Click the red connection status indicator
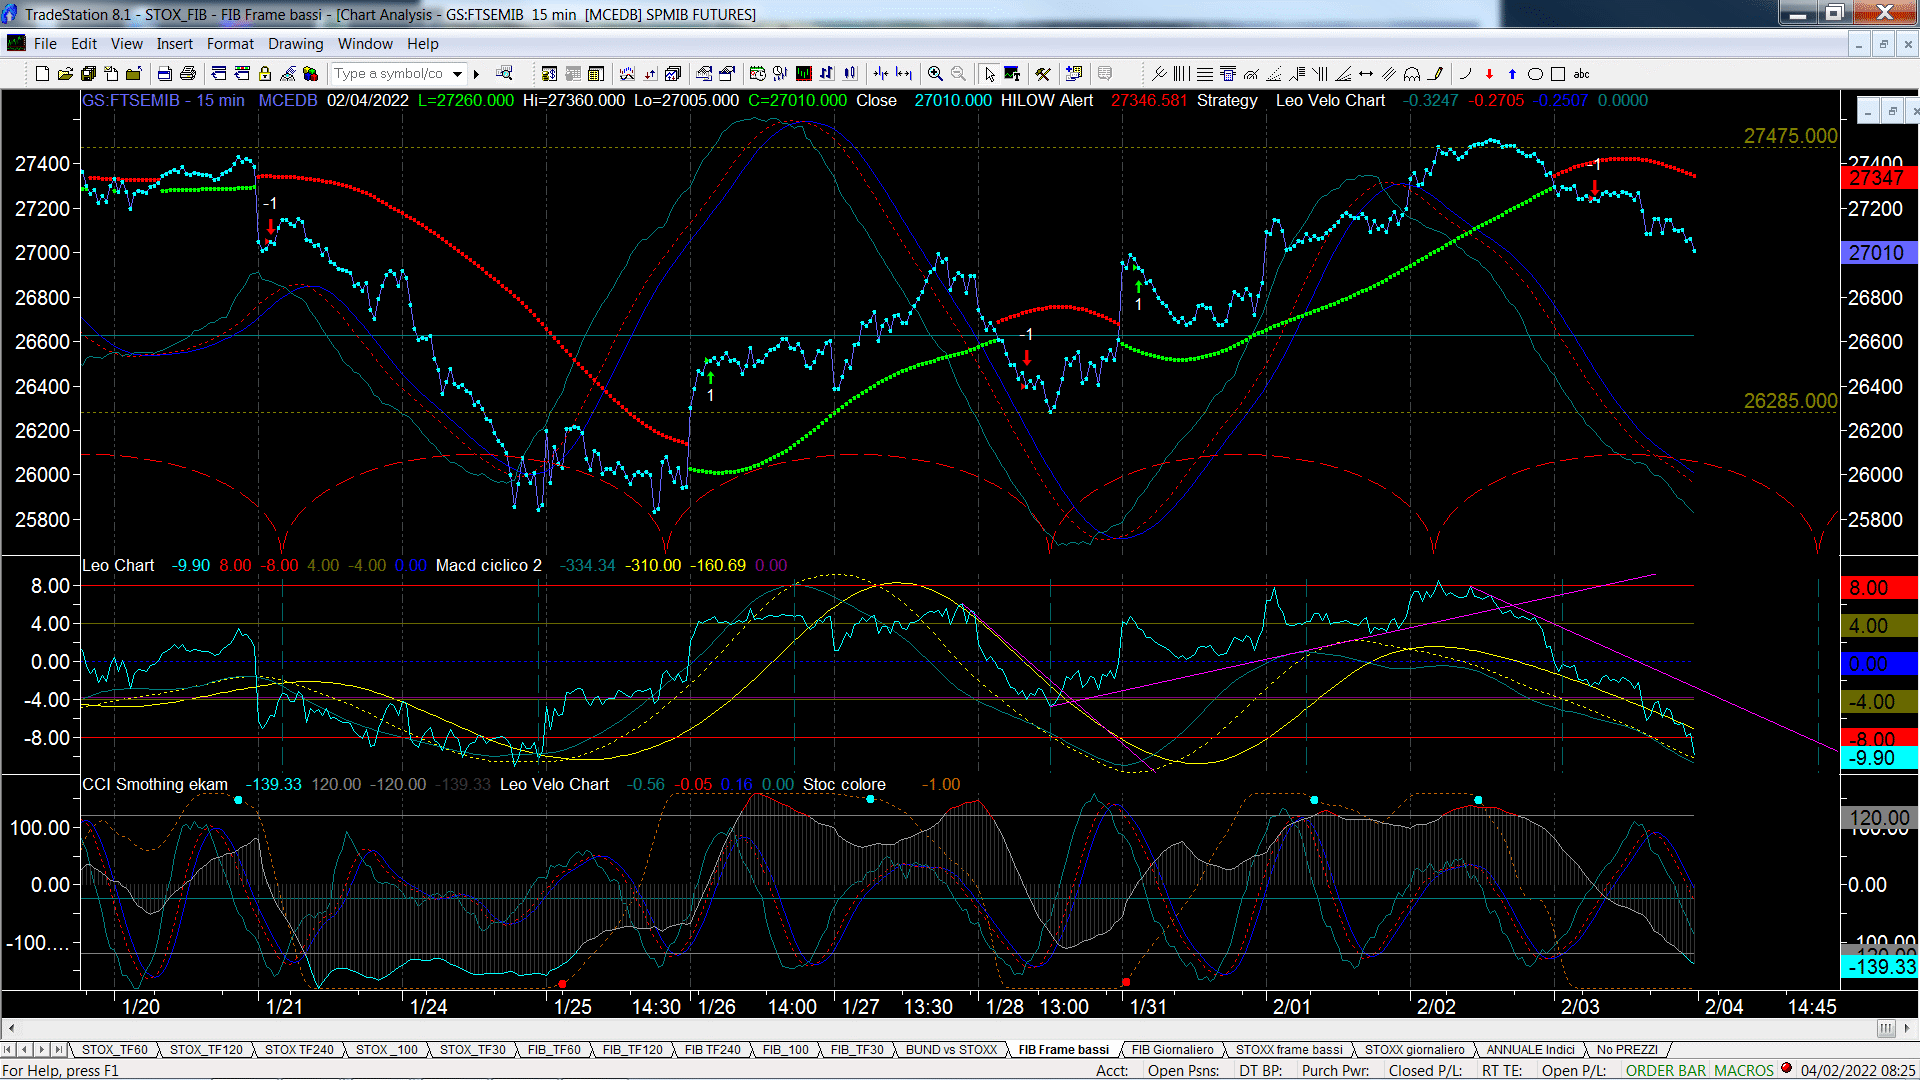The width and height of the screenshot is (1920, 1080). (x=1786, y=1069)
